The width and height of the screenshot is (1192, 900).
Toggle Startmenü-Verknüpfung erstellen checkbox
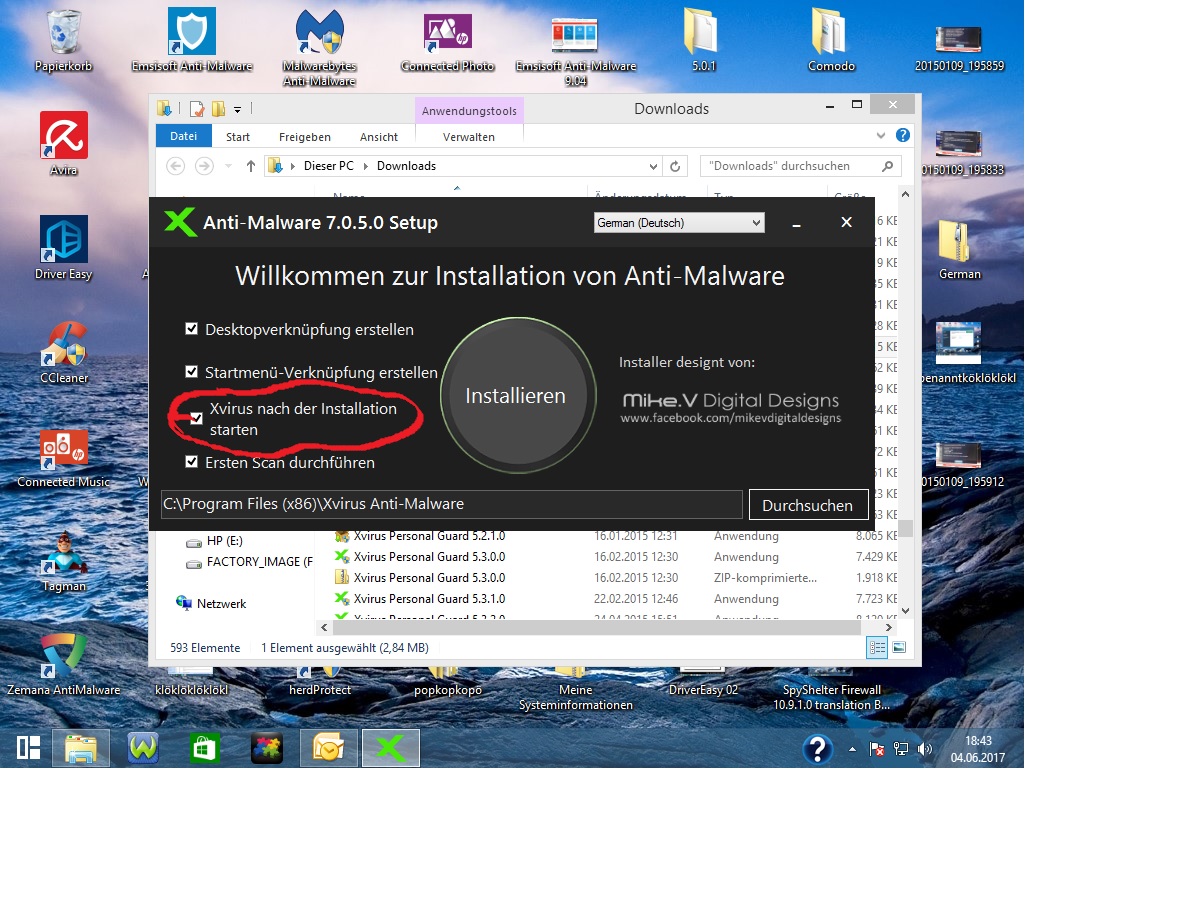pos(192,372)
